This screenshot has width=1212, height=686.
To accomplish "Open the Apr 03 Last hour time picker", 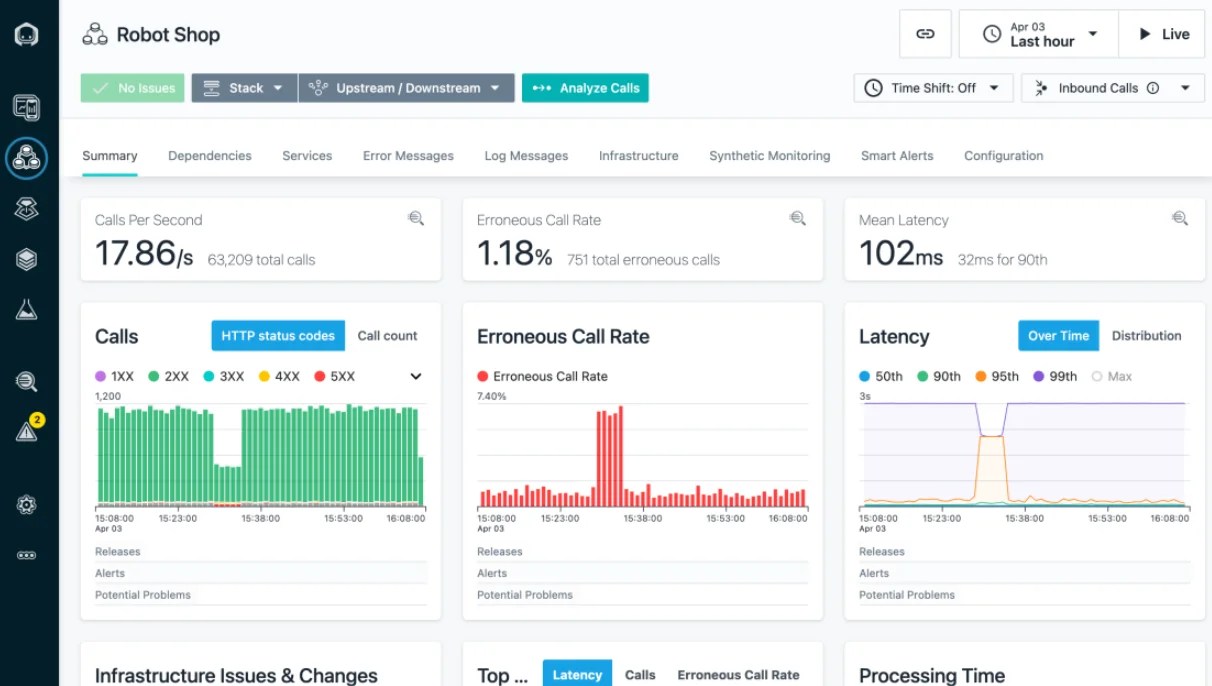I will tap(1037, 33).
